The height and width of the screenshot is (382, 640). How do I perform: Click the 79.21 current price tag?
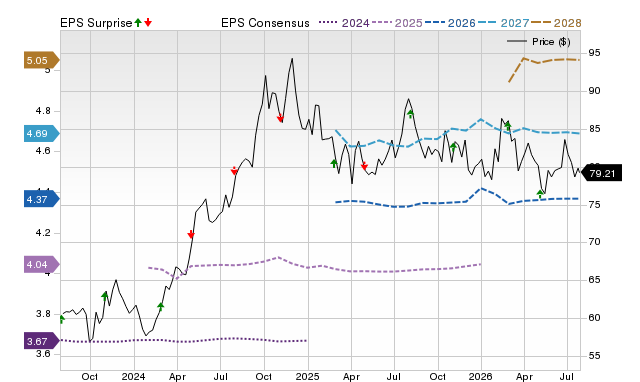click(x=601, y=173)
